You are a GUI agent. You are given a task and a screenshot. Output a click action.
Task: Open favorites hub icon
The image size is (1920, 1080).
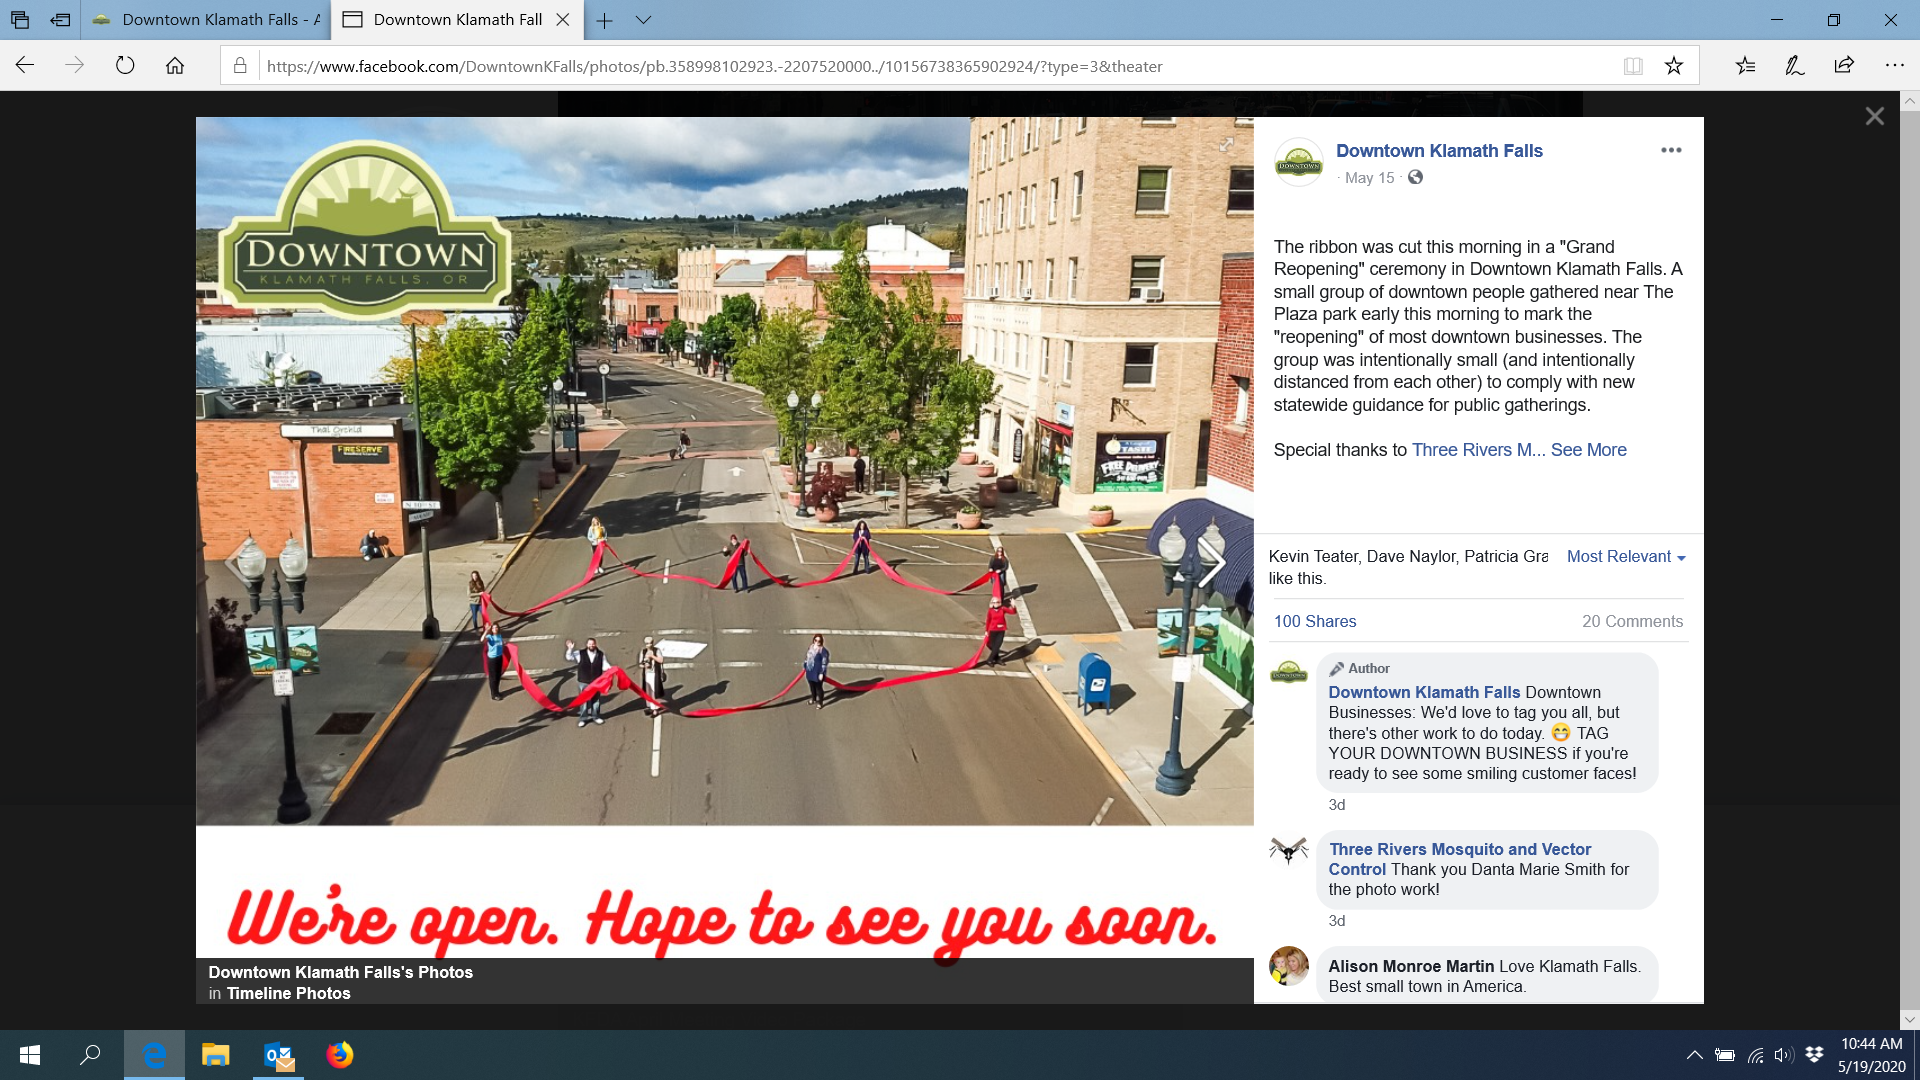[1745, 66]
